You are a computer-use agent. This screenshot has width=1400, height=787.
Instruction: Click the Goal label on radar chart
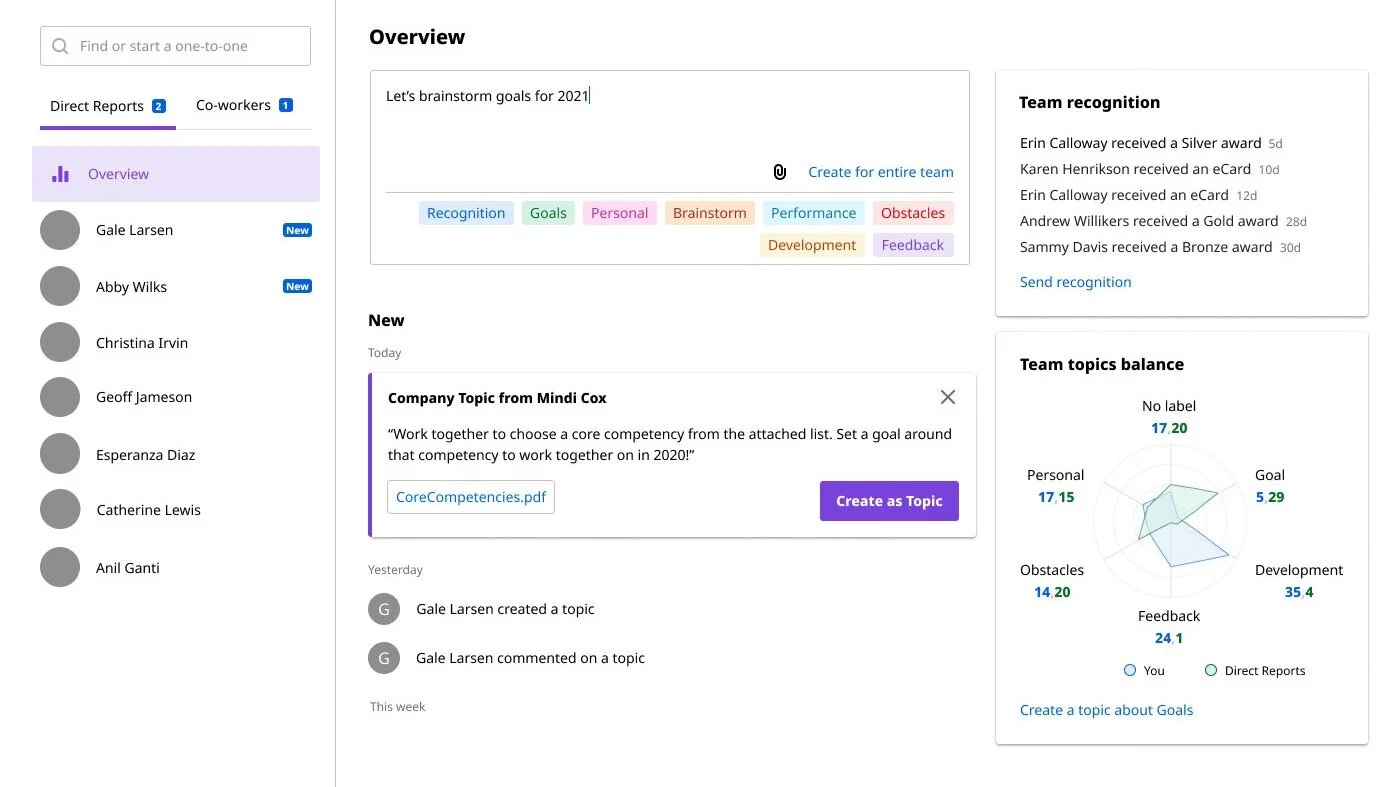[1270, 475]
